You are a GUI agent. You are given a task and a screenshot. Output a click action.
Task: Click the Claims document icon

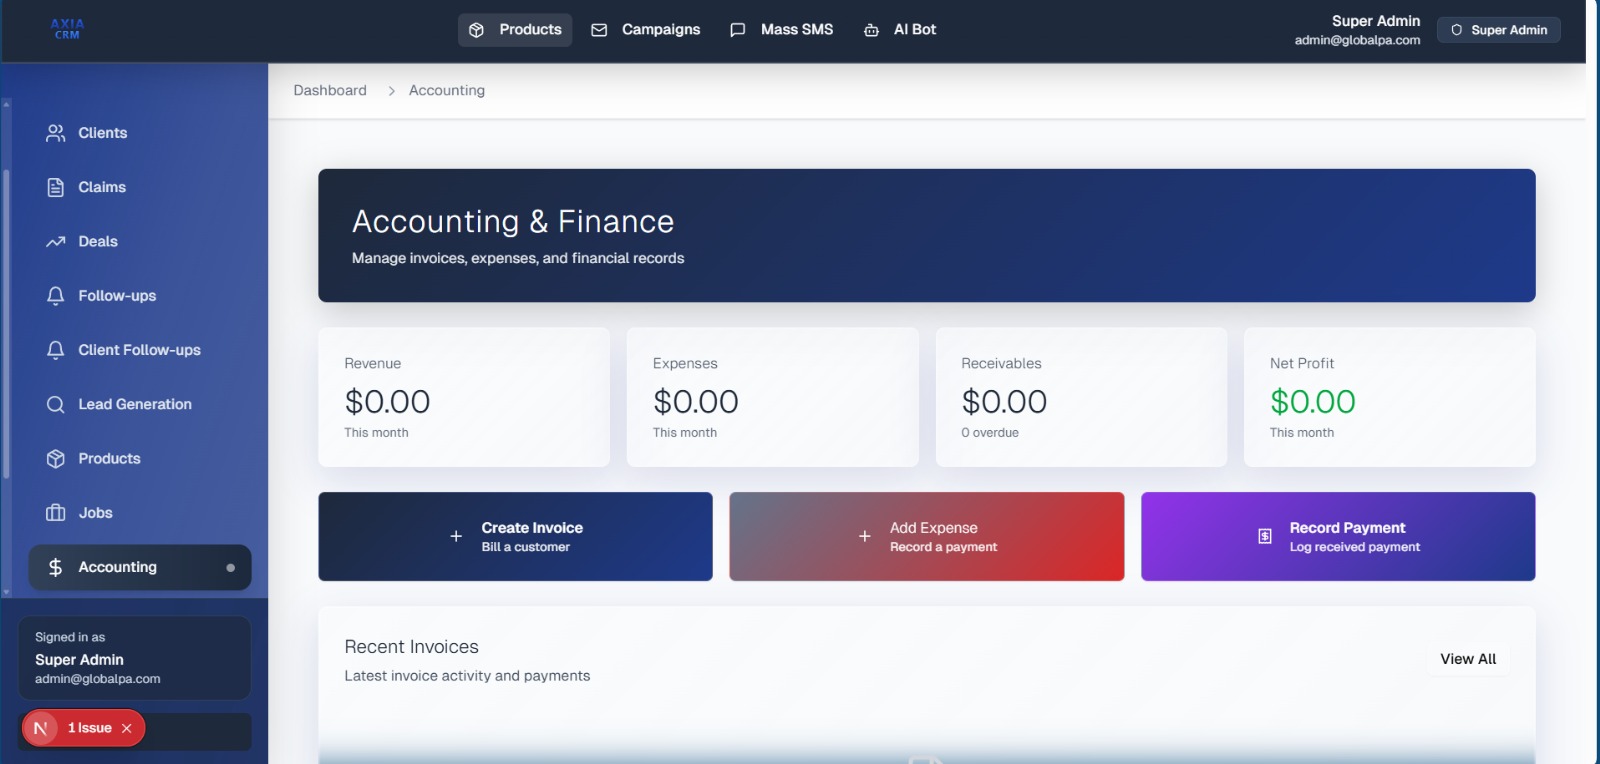(x=56, y=187)
